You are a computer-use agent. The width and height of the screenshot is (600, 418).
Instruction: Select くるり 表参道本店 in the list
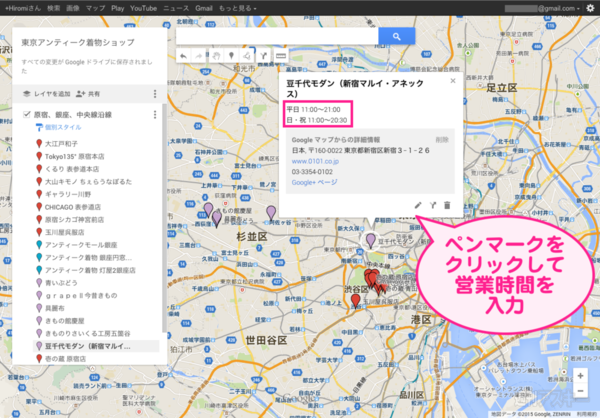(x=72, y=169)
